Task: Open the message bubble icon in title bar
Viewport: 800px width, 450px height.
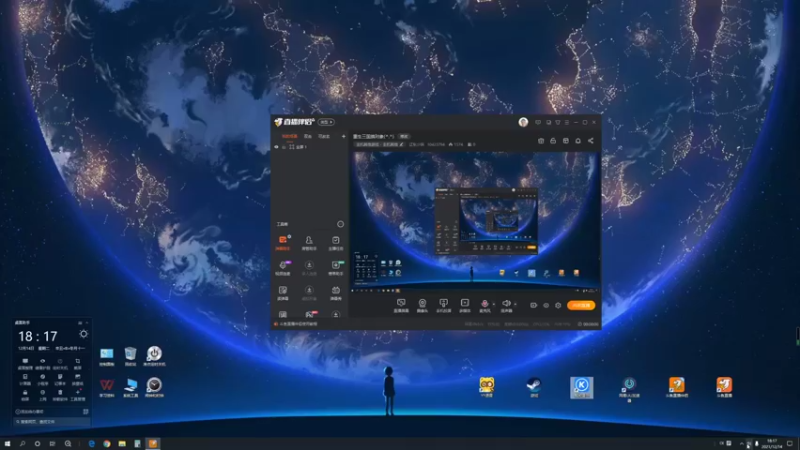Action: click(x=538, y=122)
